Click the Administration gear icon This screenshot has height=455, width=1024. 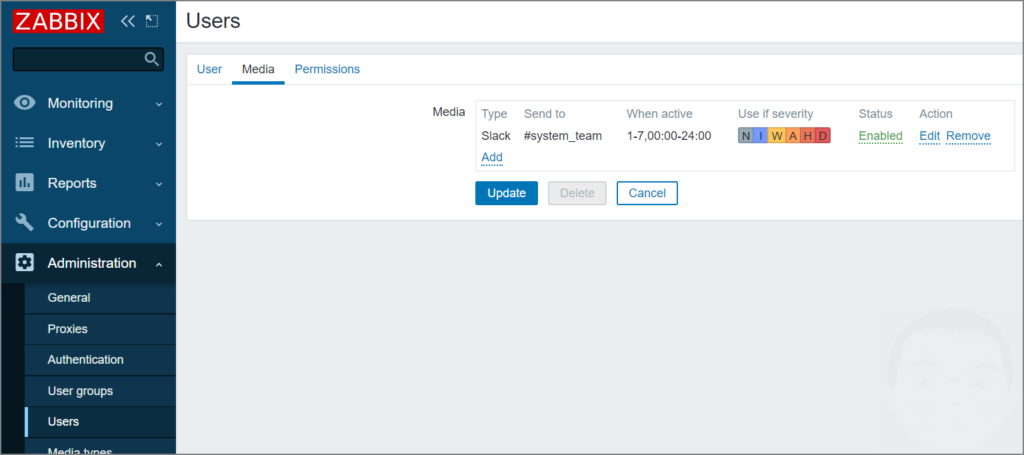coord(24,263)
